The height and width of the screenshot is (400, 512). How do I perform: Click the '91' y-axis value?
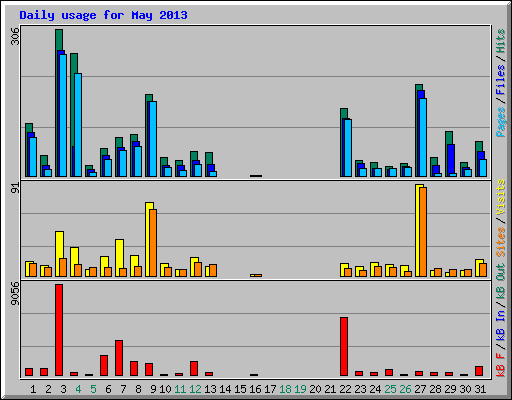click(x=15, y=187)
